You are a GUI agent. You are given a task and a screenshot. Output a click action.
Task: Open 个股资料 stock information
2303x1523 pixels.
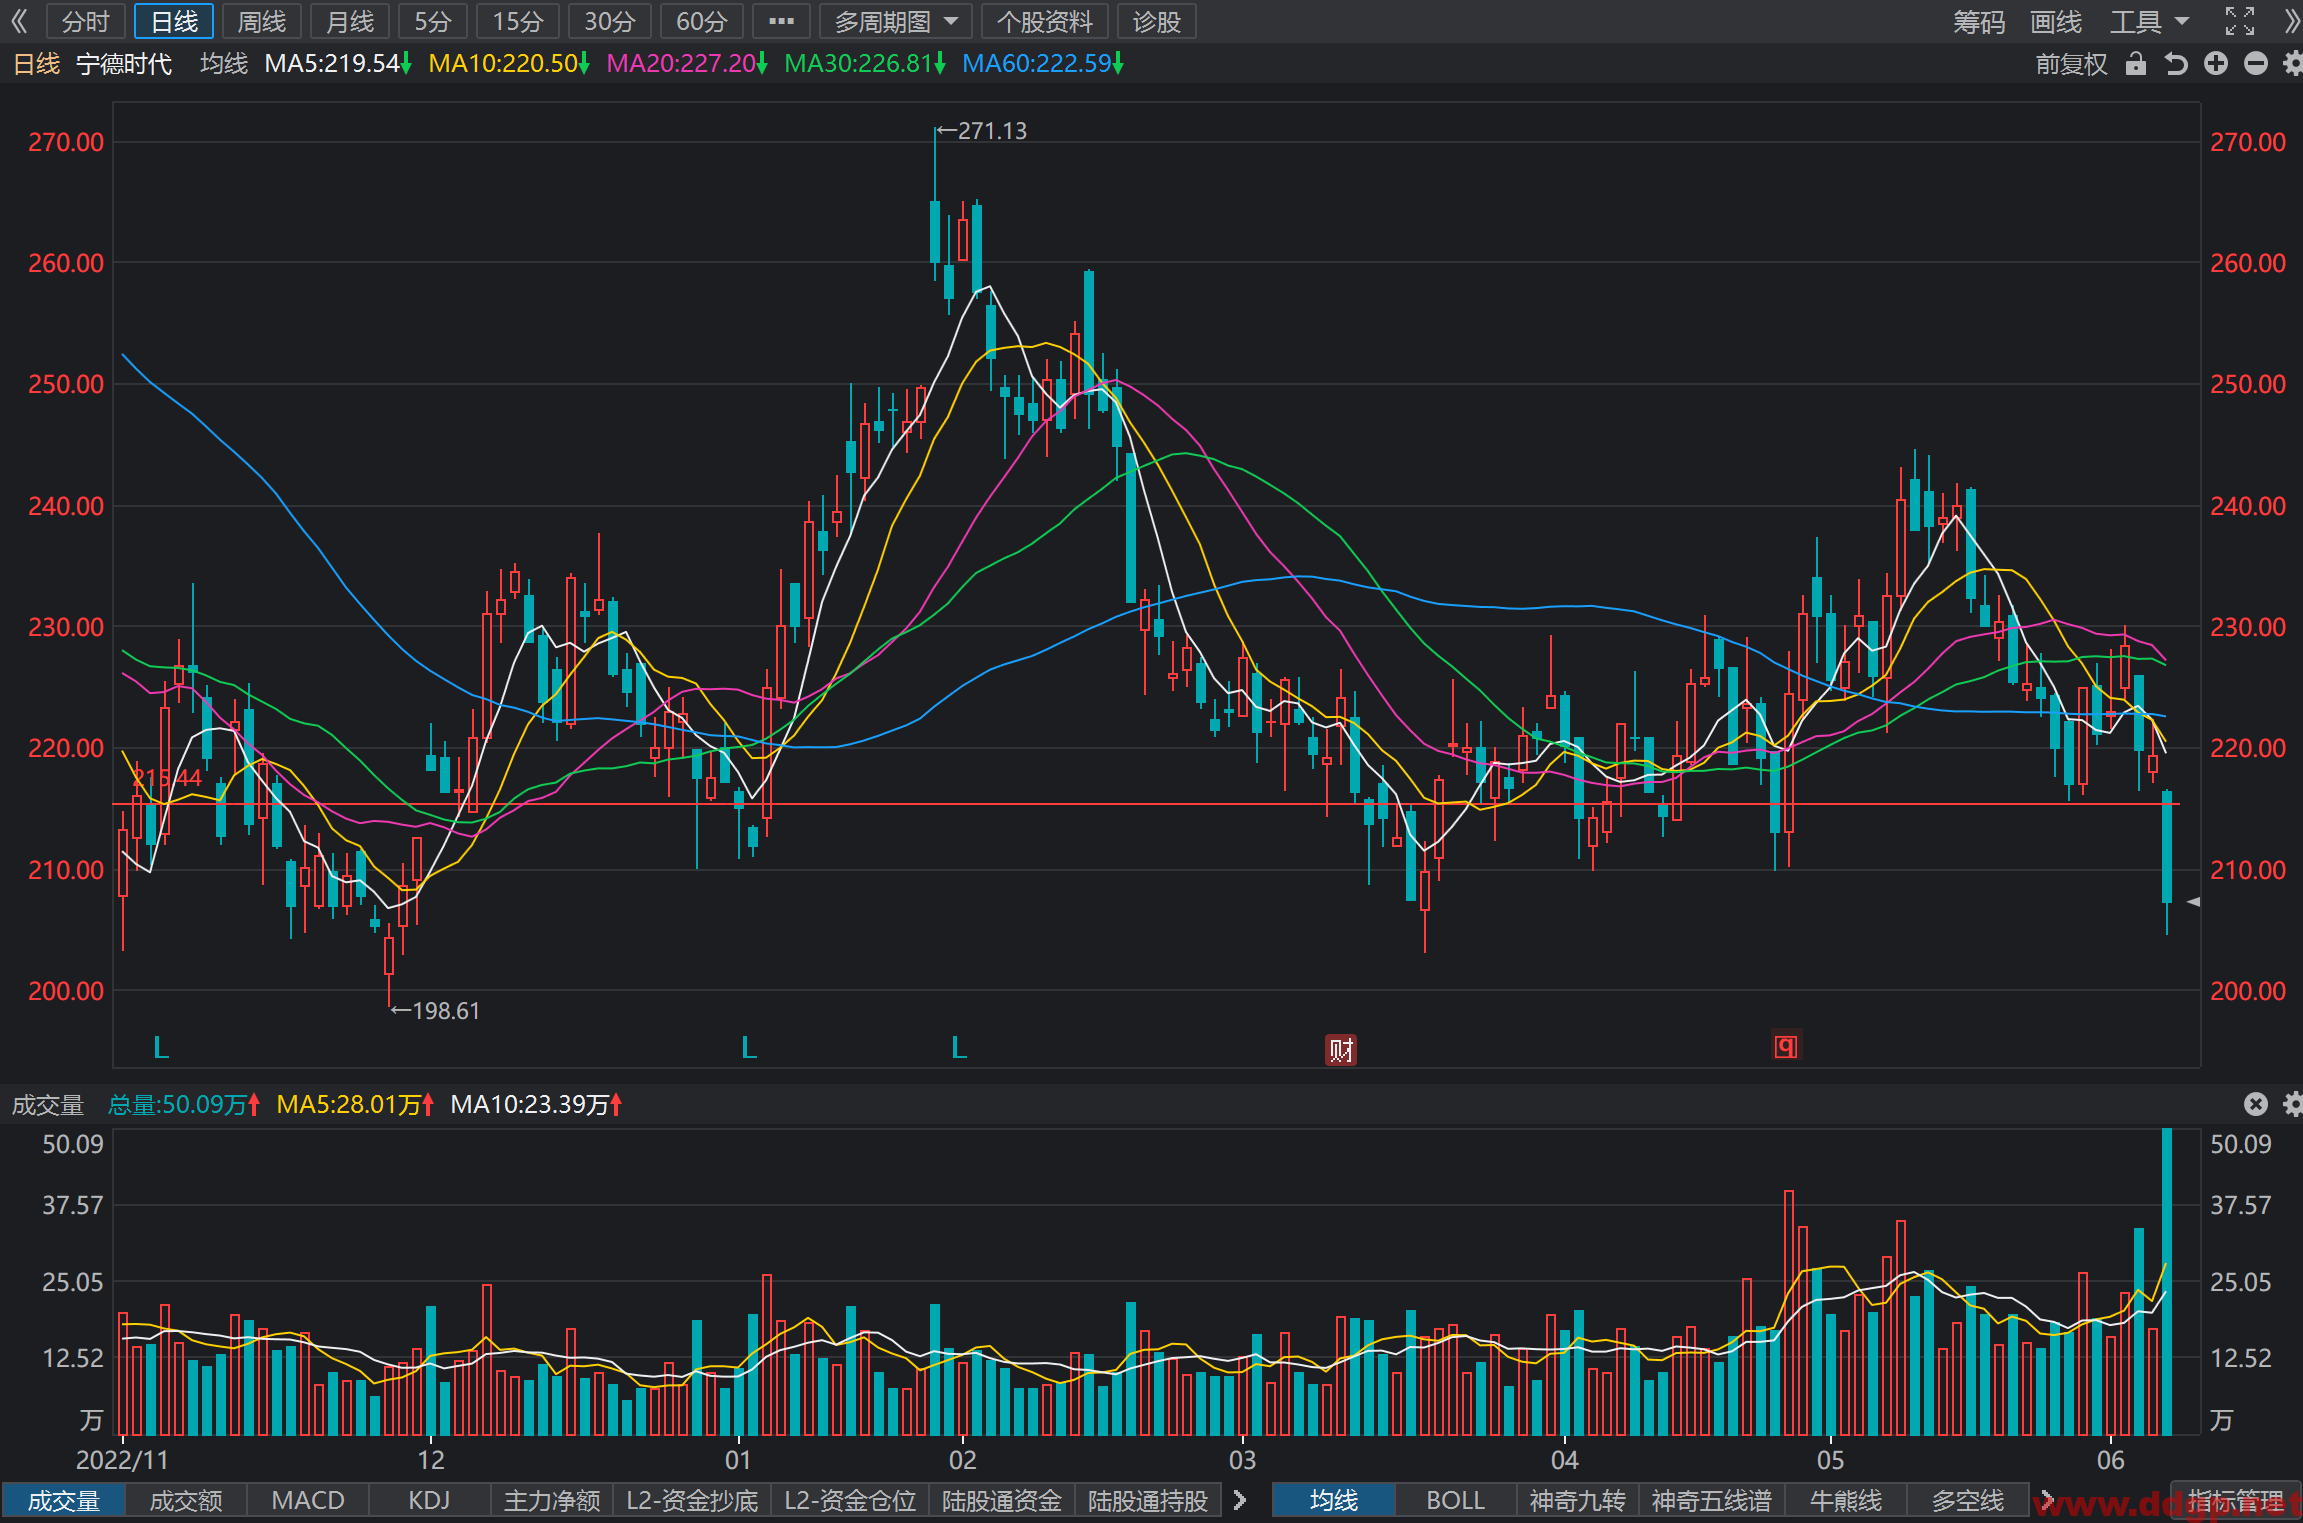[1044, 21]
